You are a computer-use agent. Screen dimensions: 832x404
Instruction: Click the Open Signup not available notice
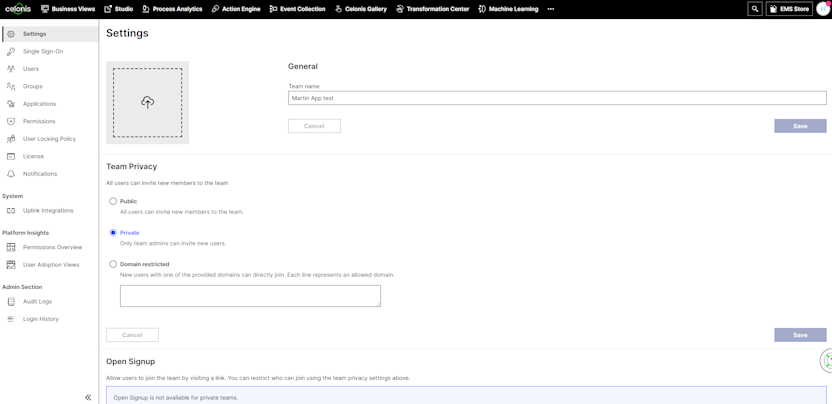(466, 395)
